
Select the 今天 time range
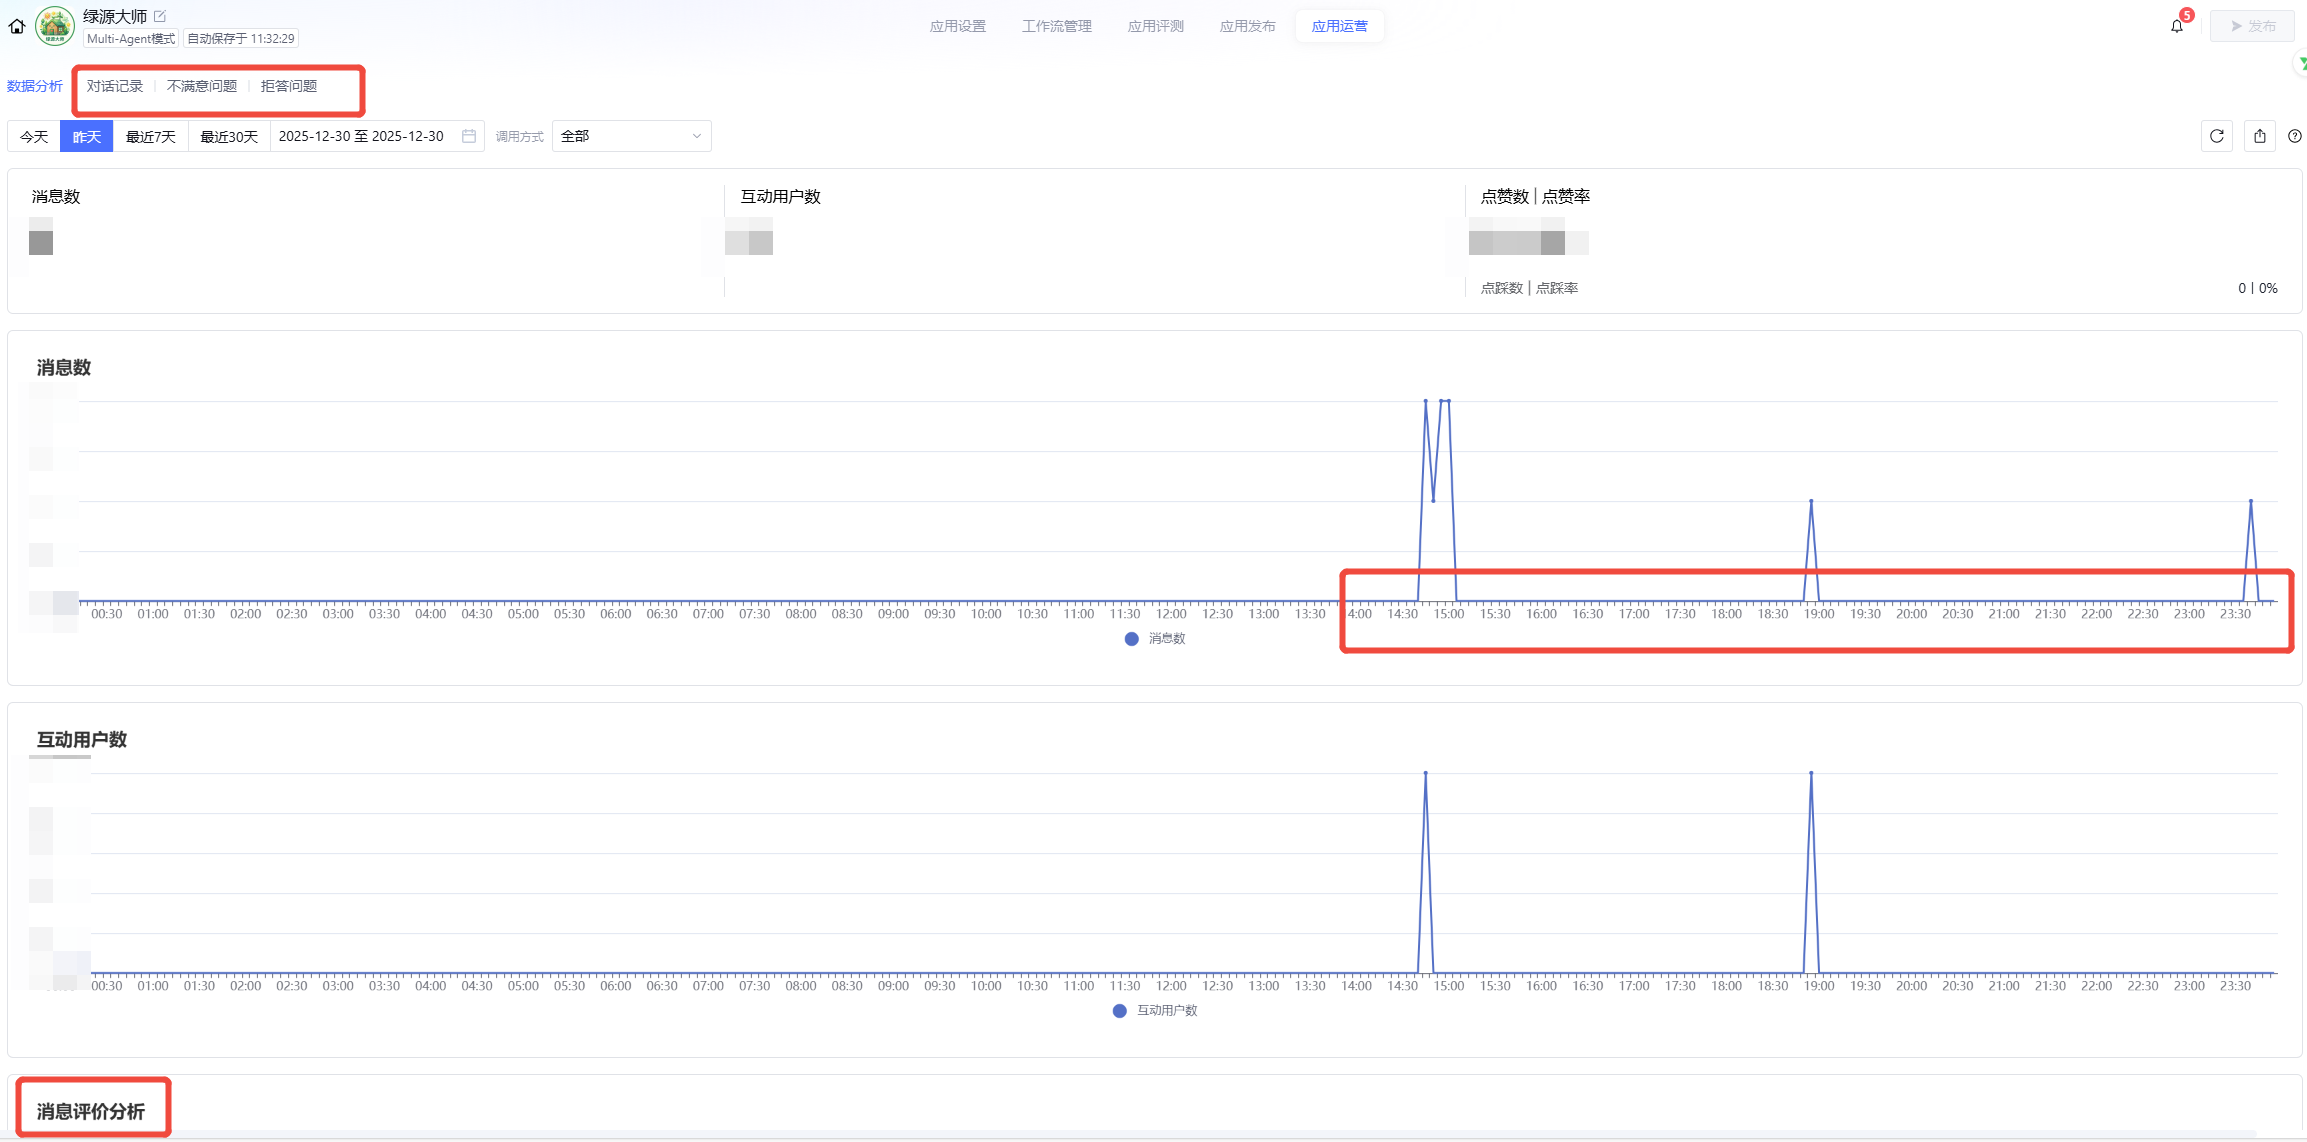(34, 136)
